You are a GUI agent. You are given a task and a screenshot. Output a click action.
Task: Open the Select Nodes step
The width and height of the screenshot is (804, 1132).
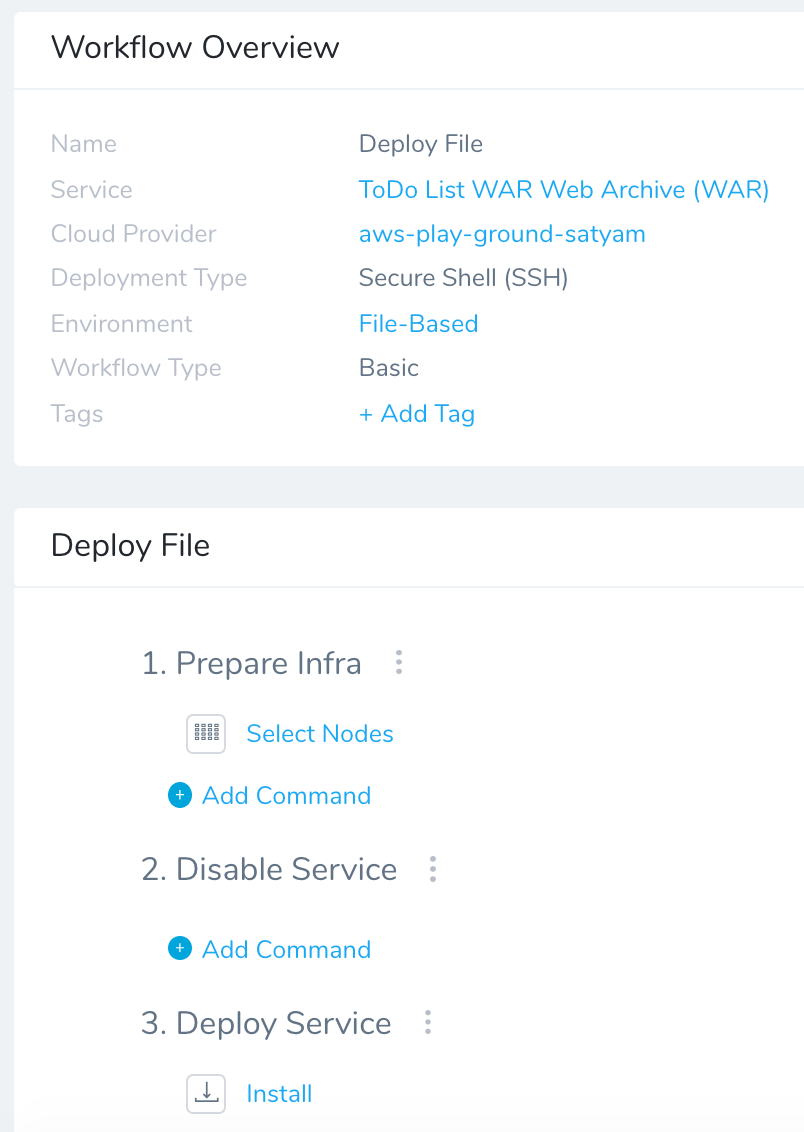tap(320, 733)
